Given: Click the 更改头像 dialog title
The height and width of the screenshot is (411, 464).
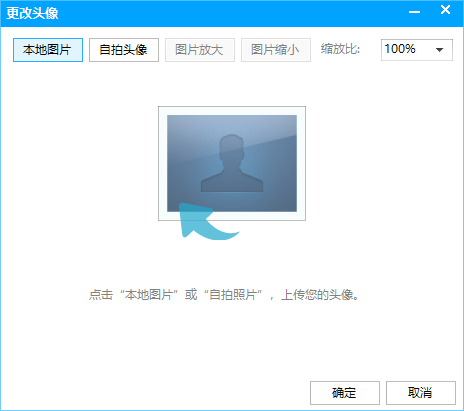Looking at the screenshot, I should click(x=32, y=13).
